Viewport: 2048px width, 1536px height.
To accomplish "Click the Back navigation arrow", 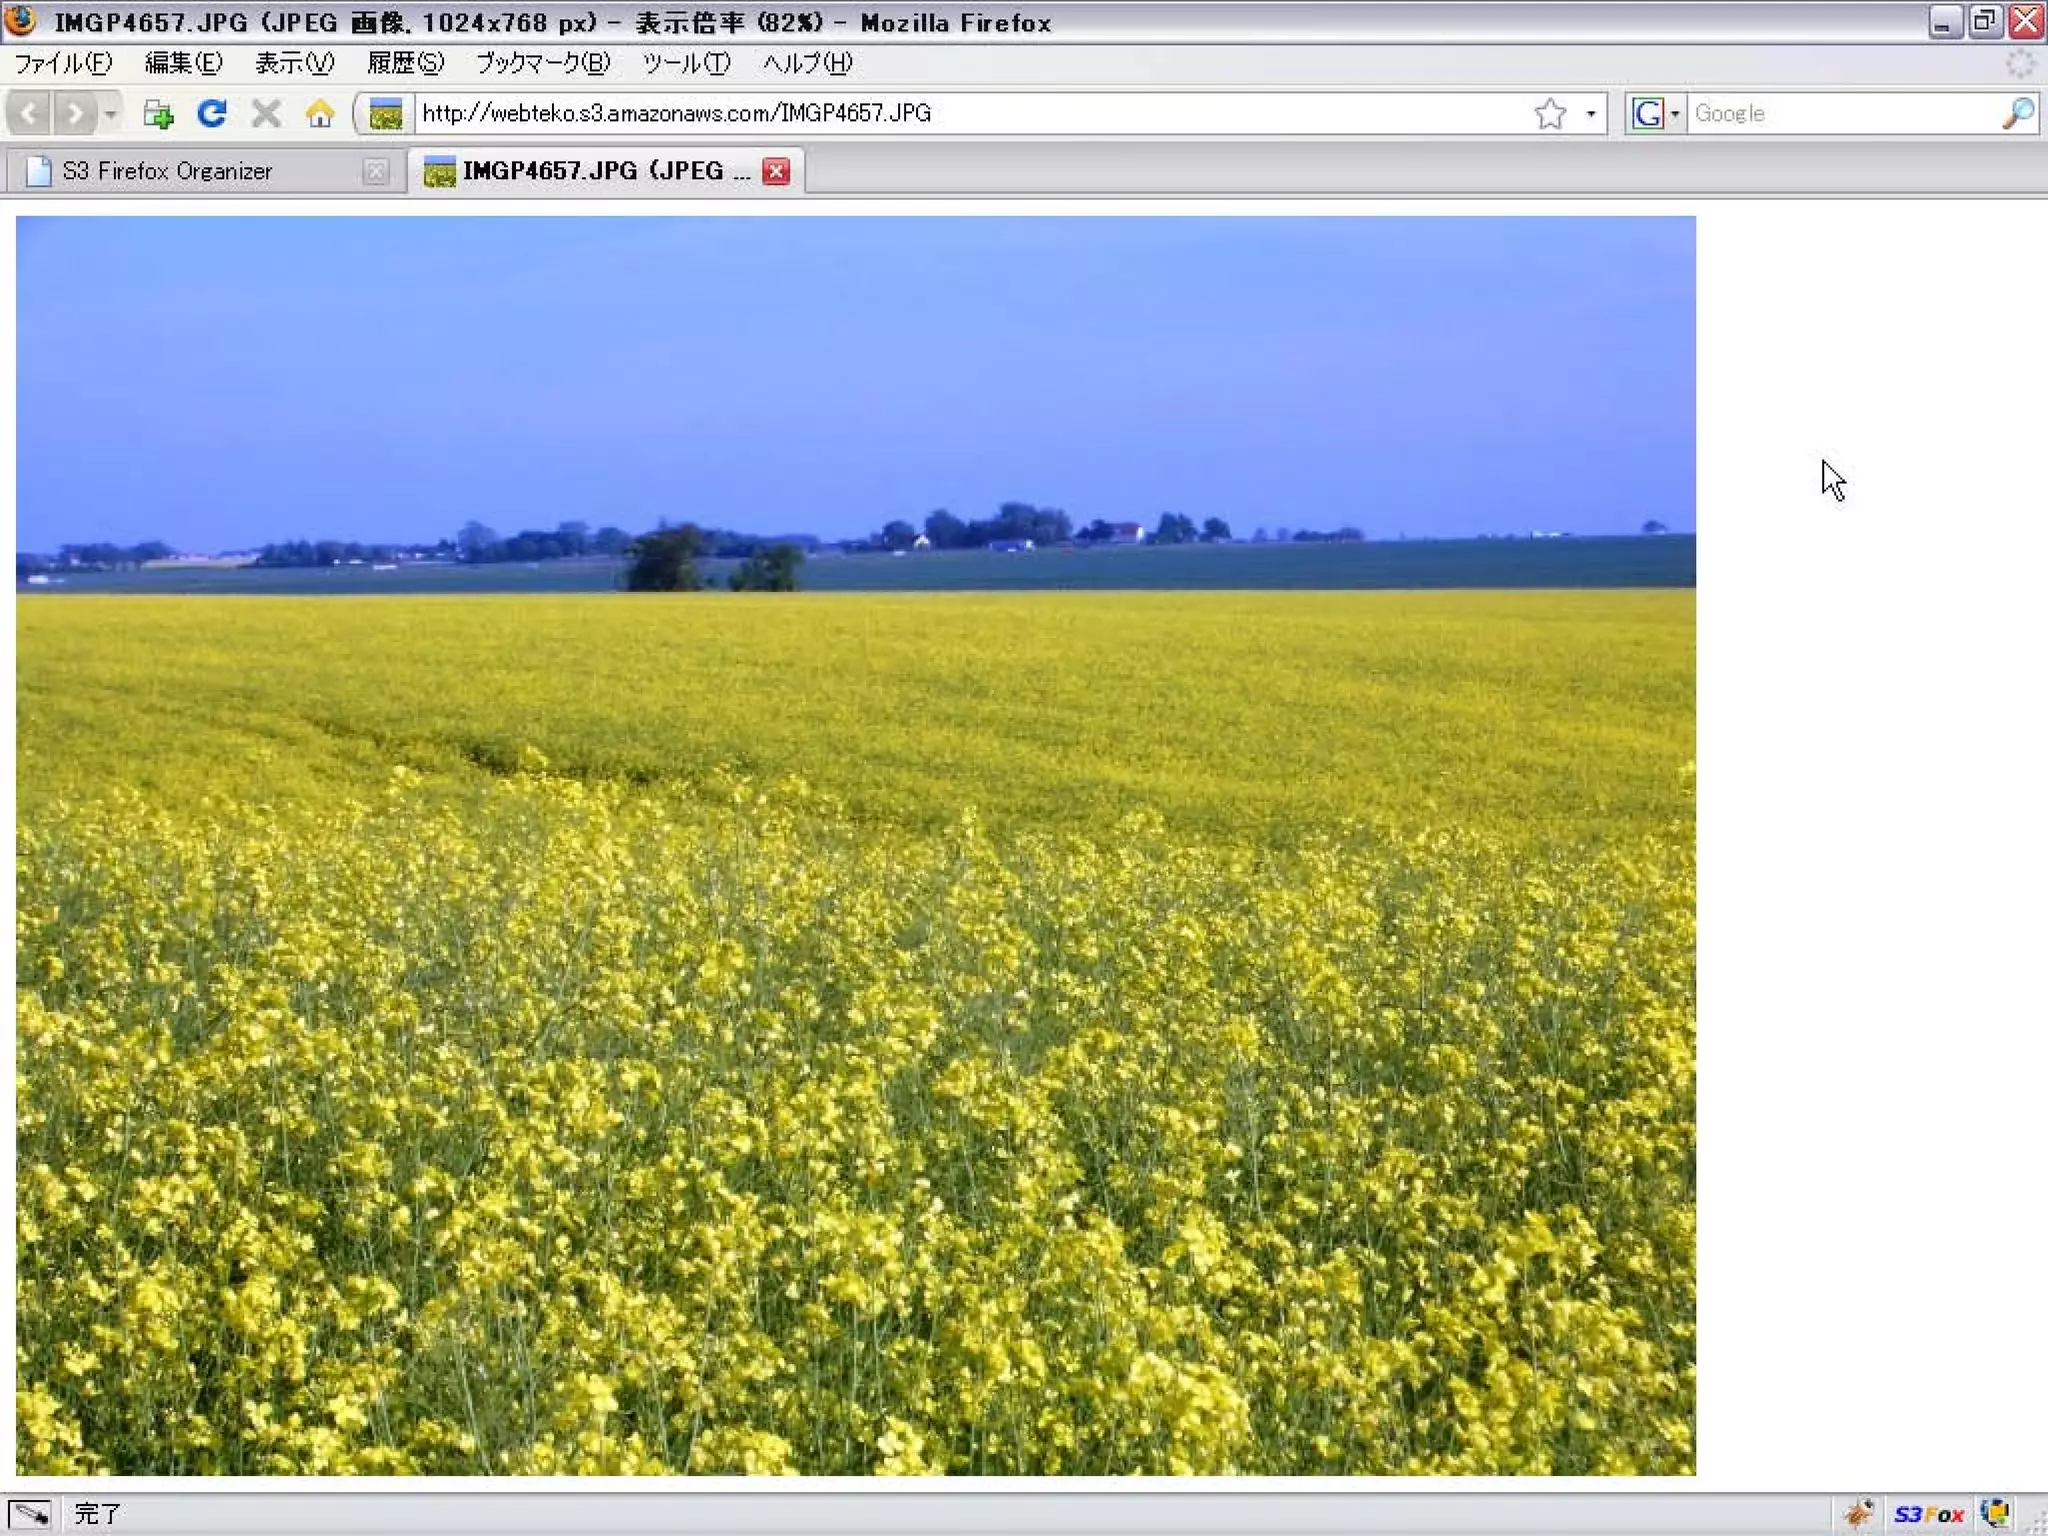I will coord(30,113).
